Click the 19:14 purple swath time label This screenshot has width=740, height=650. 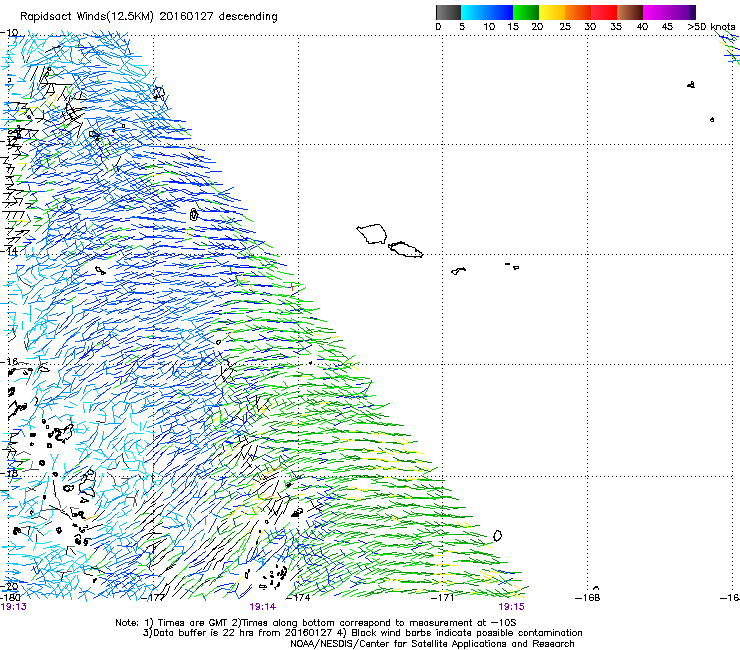tap(262, 607)
